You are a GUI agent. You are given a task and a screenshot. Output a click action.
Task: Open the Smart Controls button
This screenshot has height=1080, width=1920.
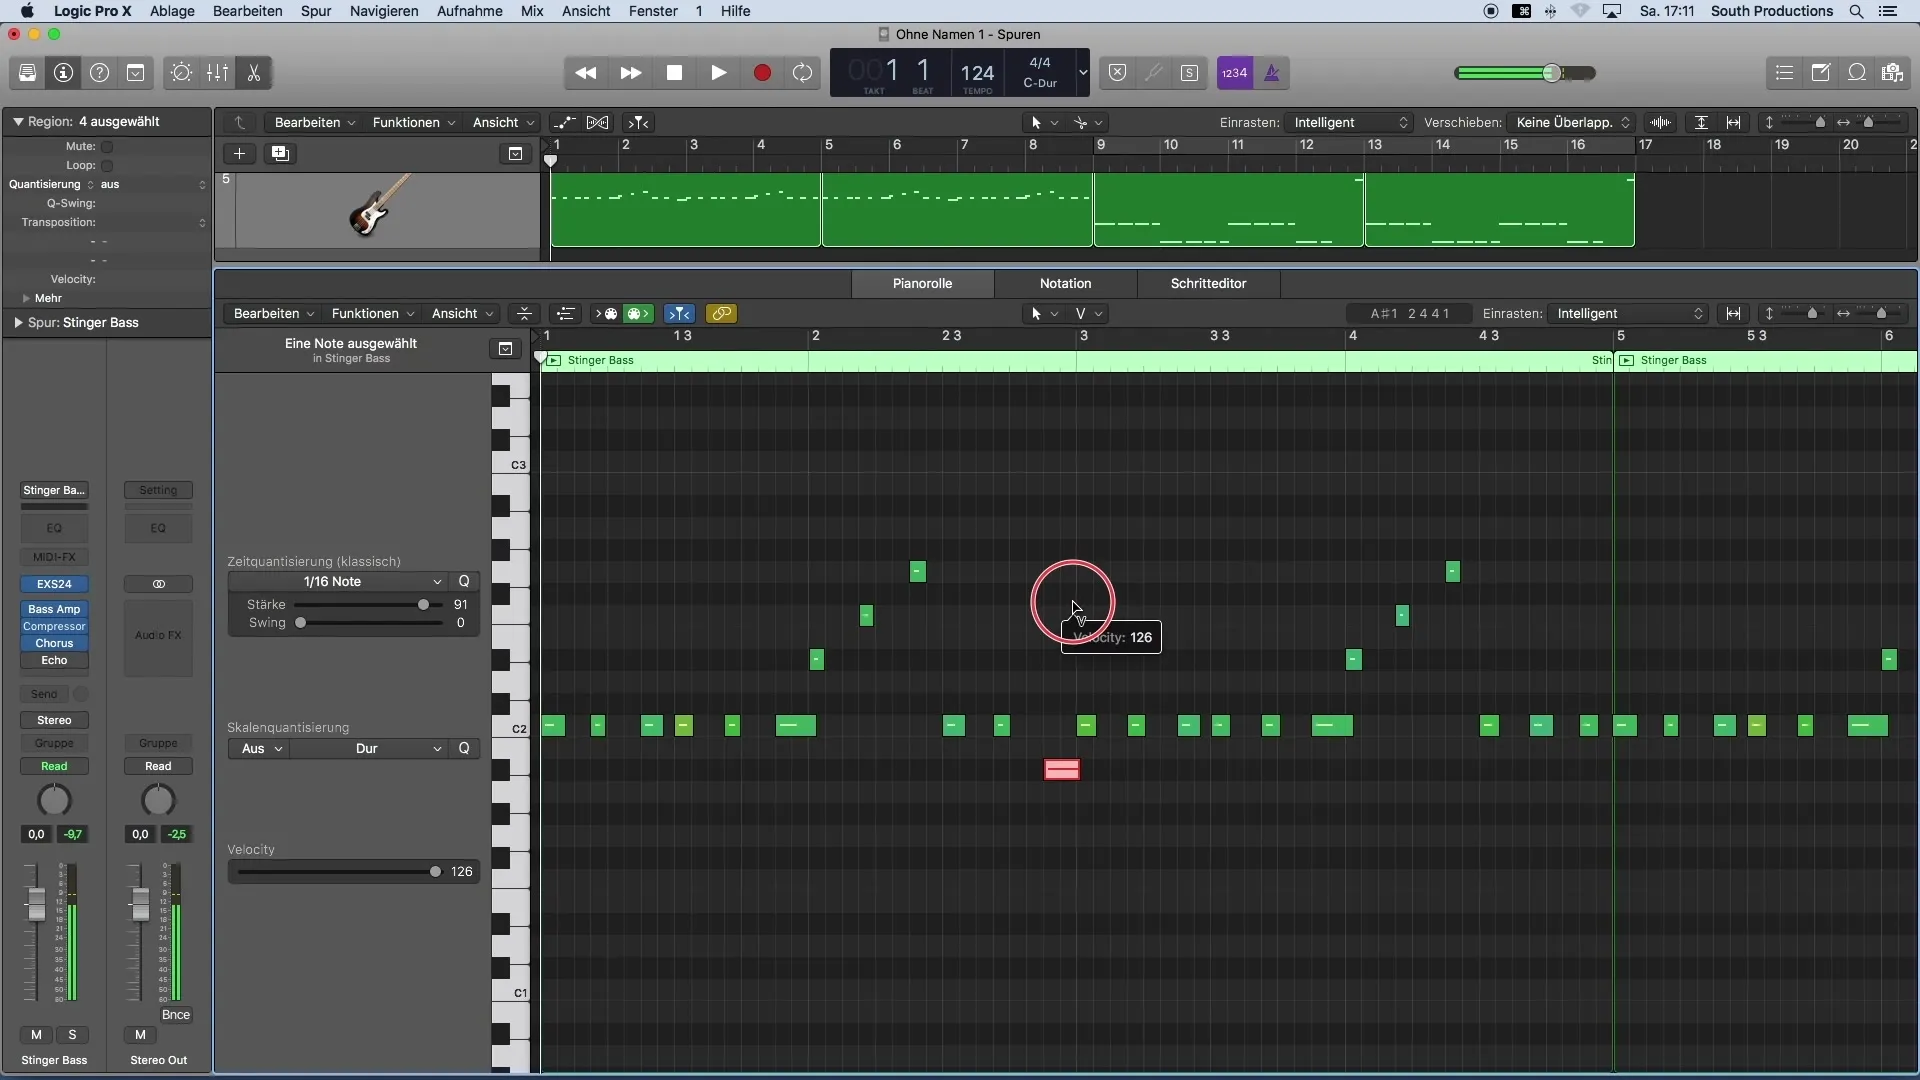point(181,73)
